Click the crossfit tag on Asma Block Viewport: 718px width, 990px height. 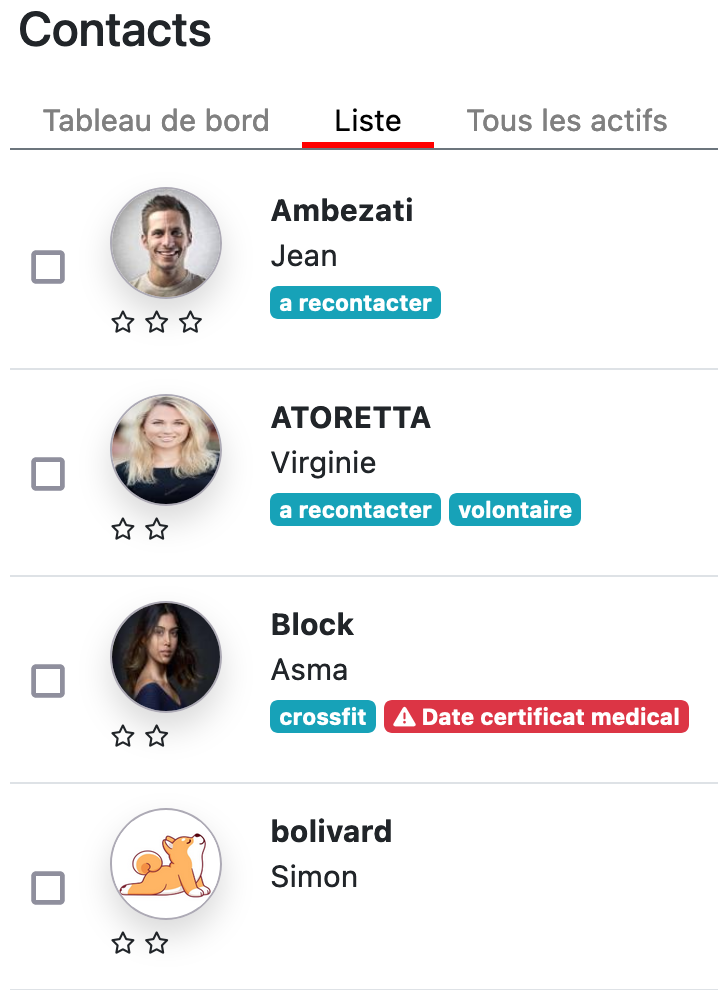tap(323, 717)
